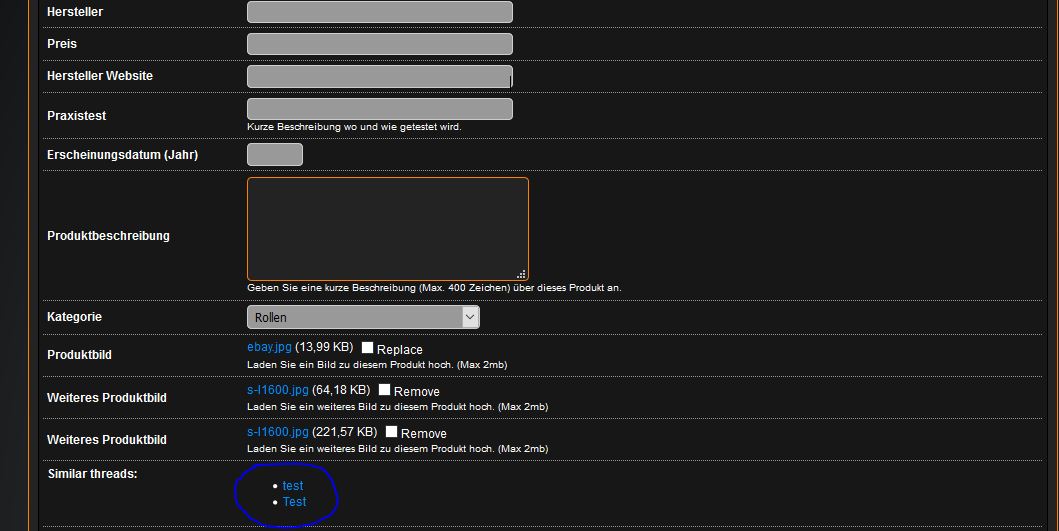
Task: Open the lowercase "test" similar thread
Action: 292,486
